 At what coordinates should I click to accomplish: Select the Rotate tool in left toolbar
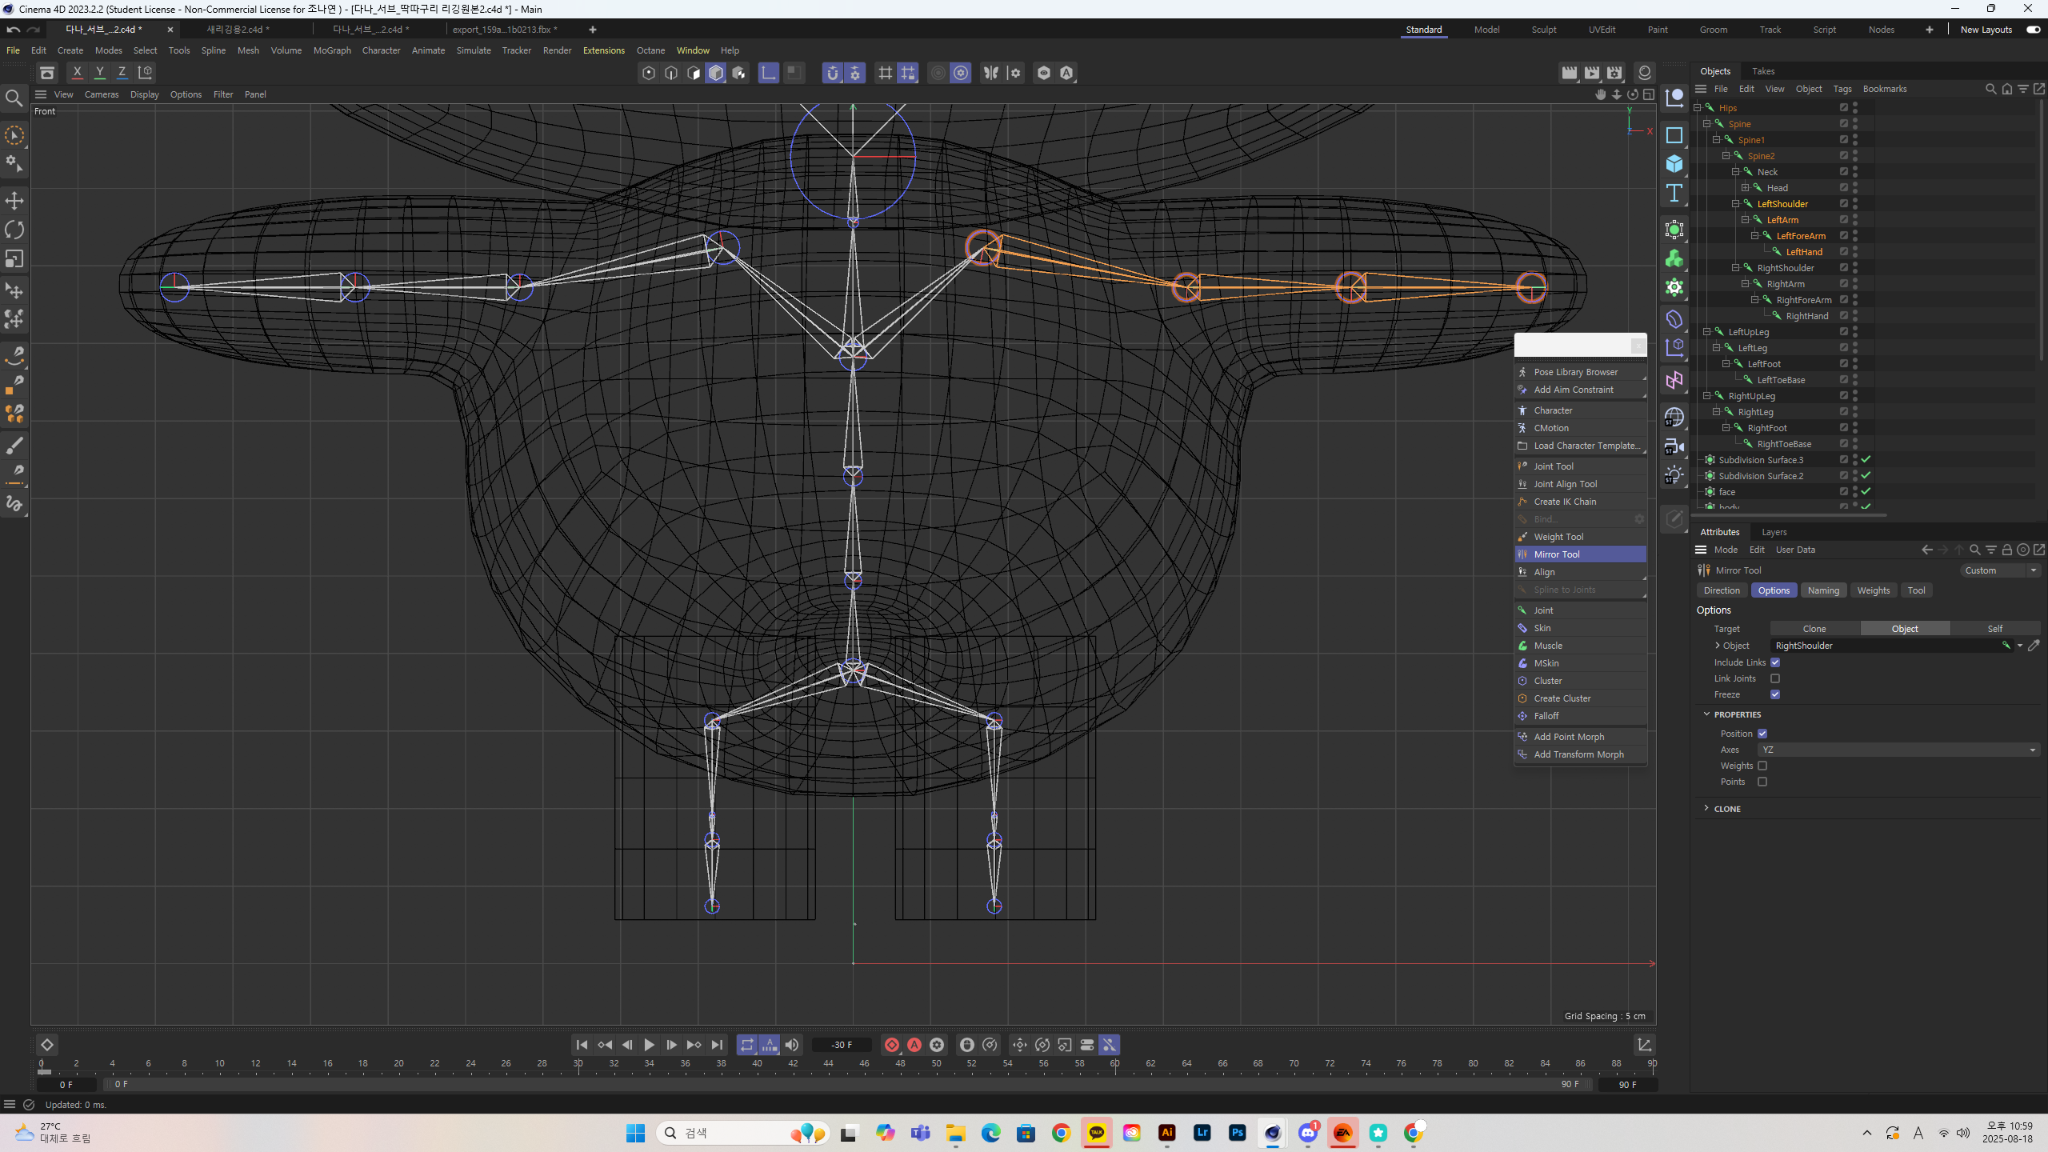click(14, 230)
